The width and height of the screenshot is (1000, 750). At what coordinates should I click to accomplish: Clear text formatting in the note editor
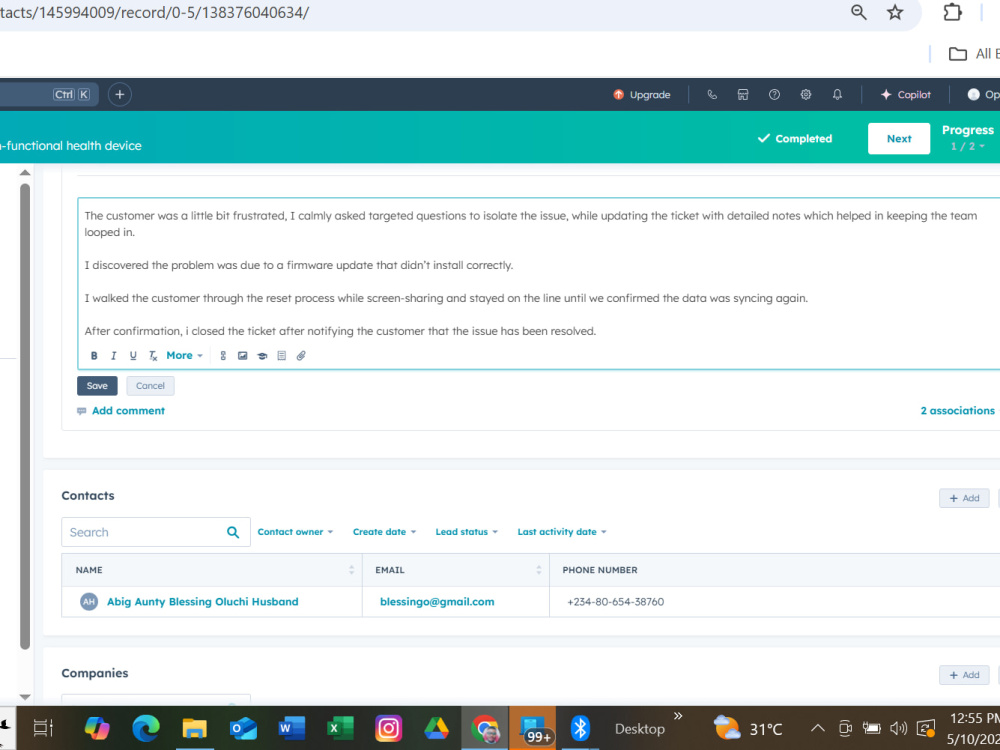[153, 356]
